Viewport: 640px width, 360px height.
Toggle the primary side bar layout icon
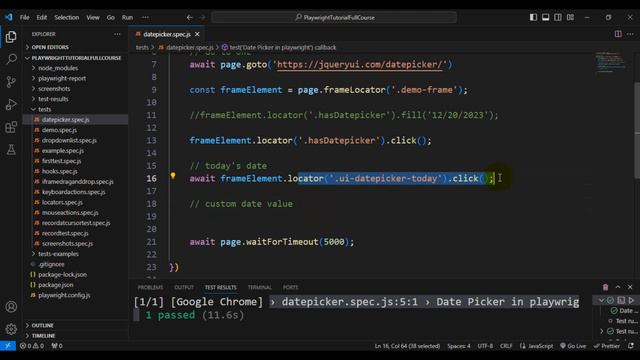[533, 17]
